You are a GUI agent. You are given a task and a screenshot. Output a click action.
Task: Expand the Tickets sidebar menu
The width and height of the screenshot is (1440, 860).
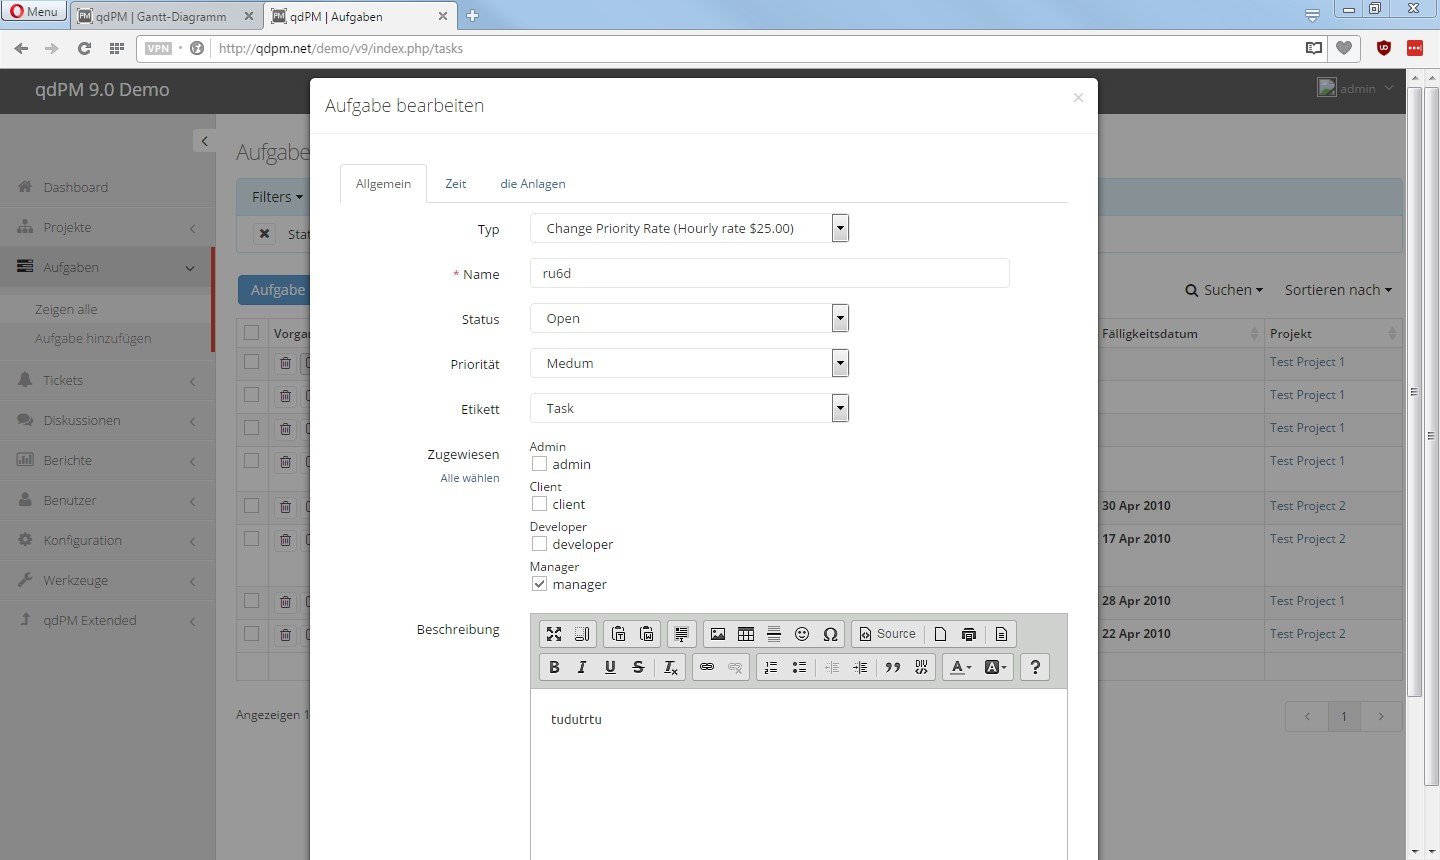click(107, 380)
